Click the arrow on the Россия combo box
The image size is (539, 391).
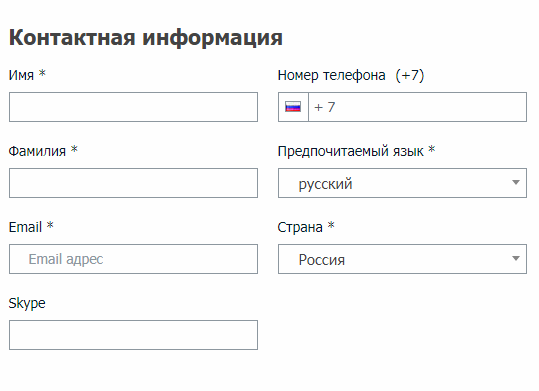[x=516, y=259]
